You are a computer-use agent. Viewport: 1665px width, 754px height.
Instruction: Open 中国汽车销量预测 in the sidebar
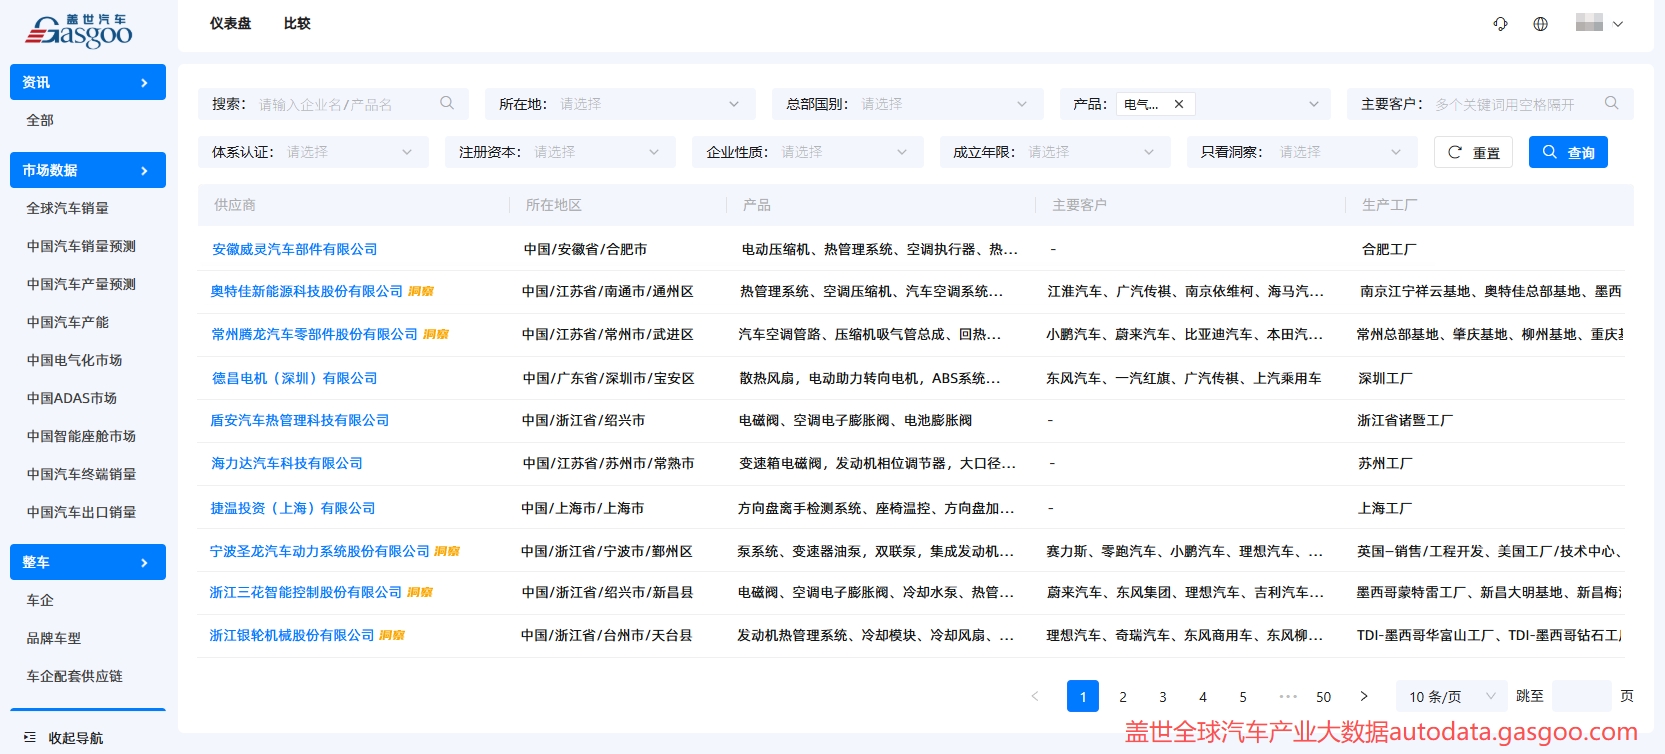[81, 246]
